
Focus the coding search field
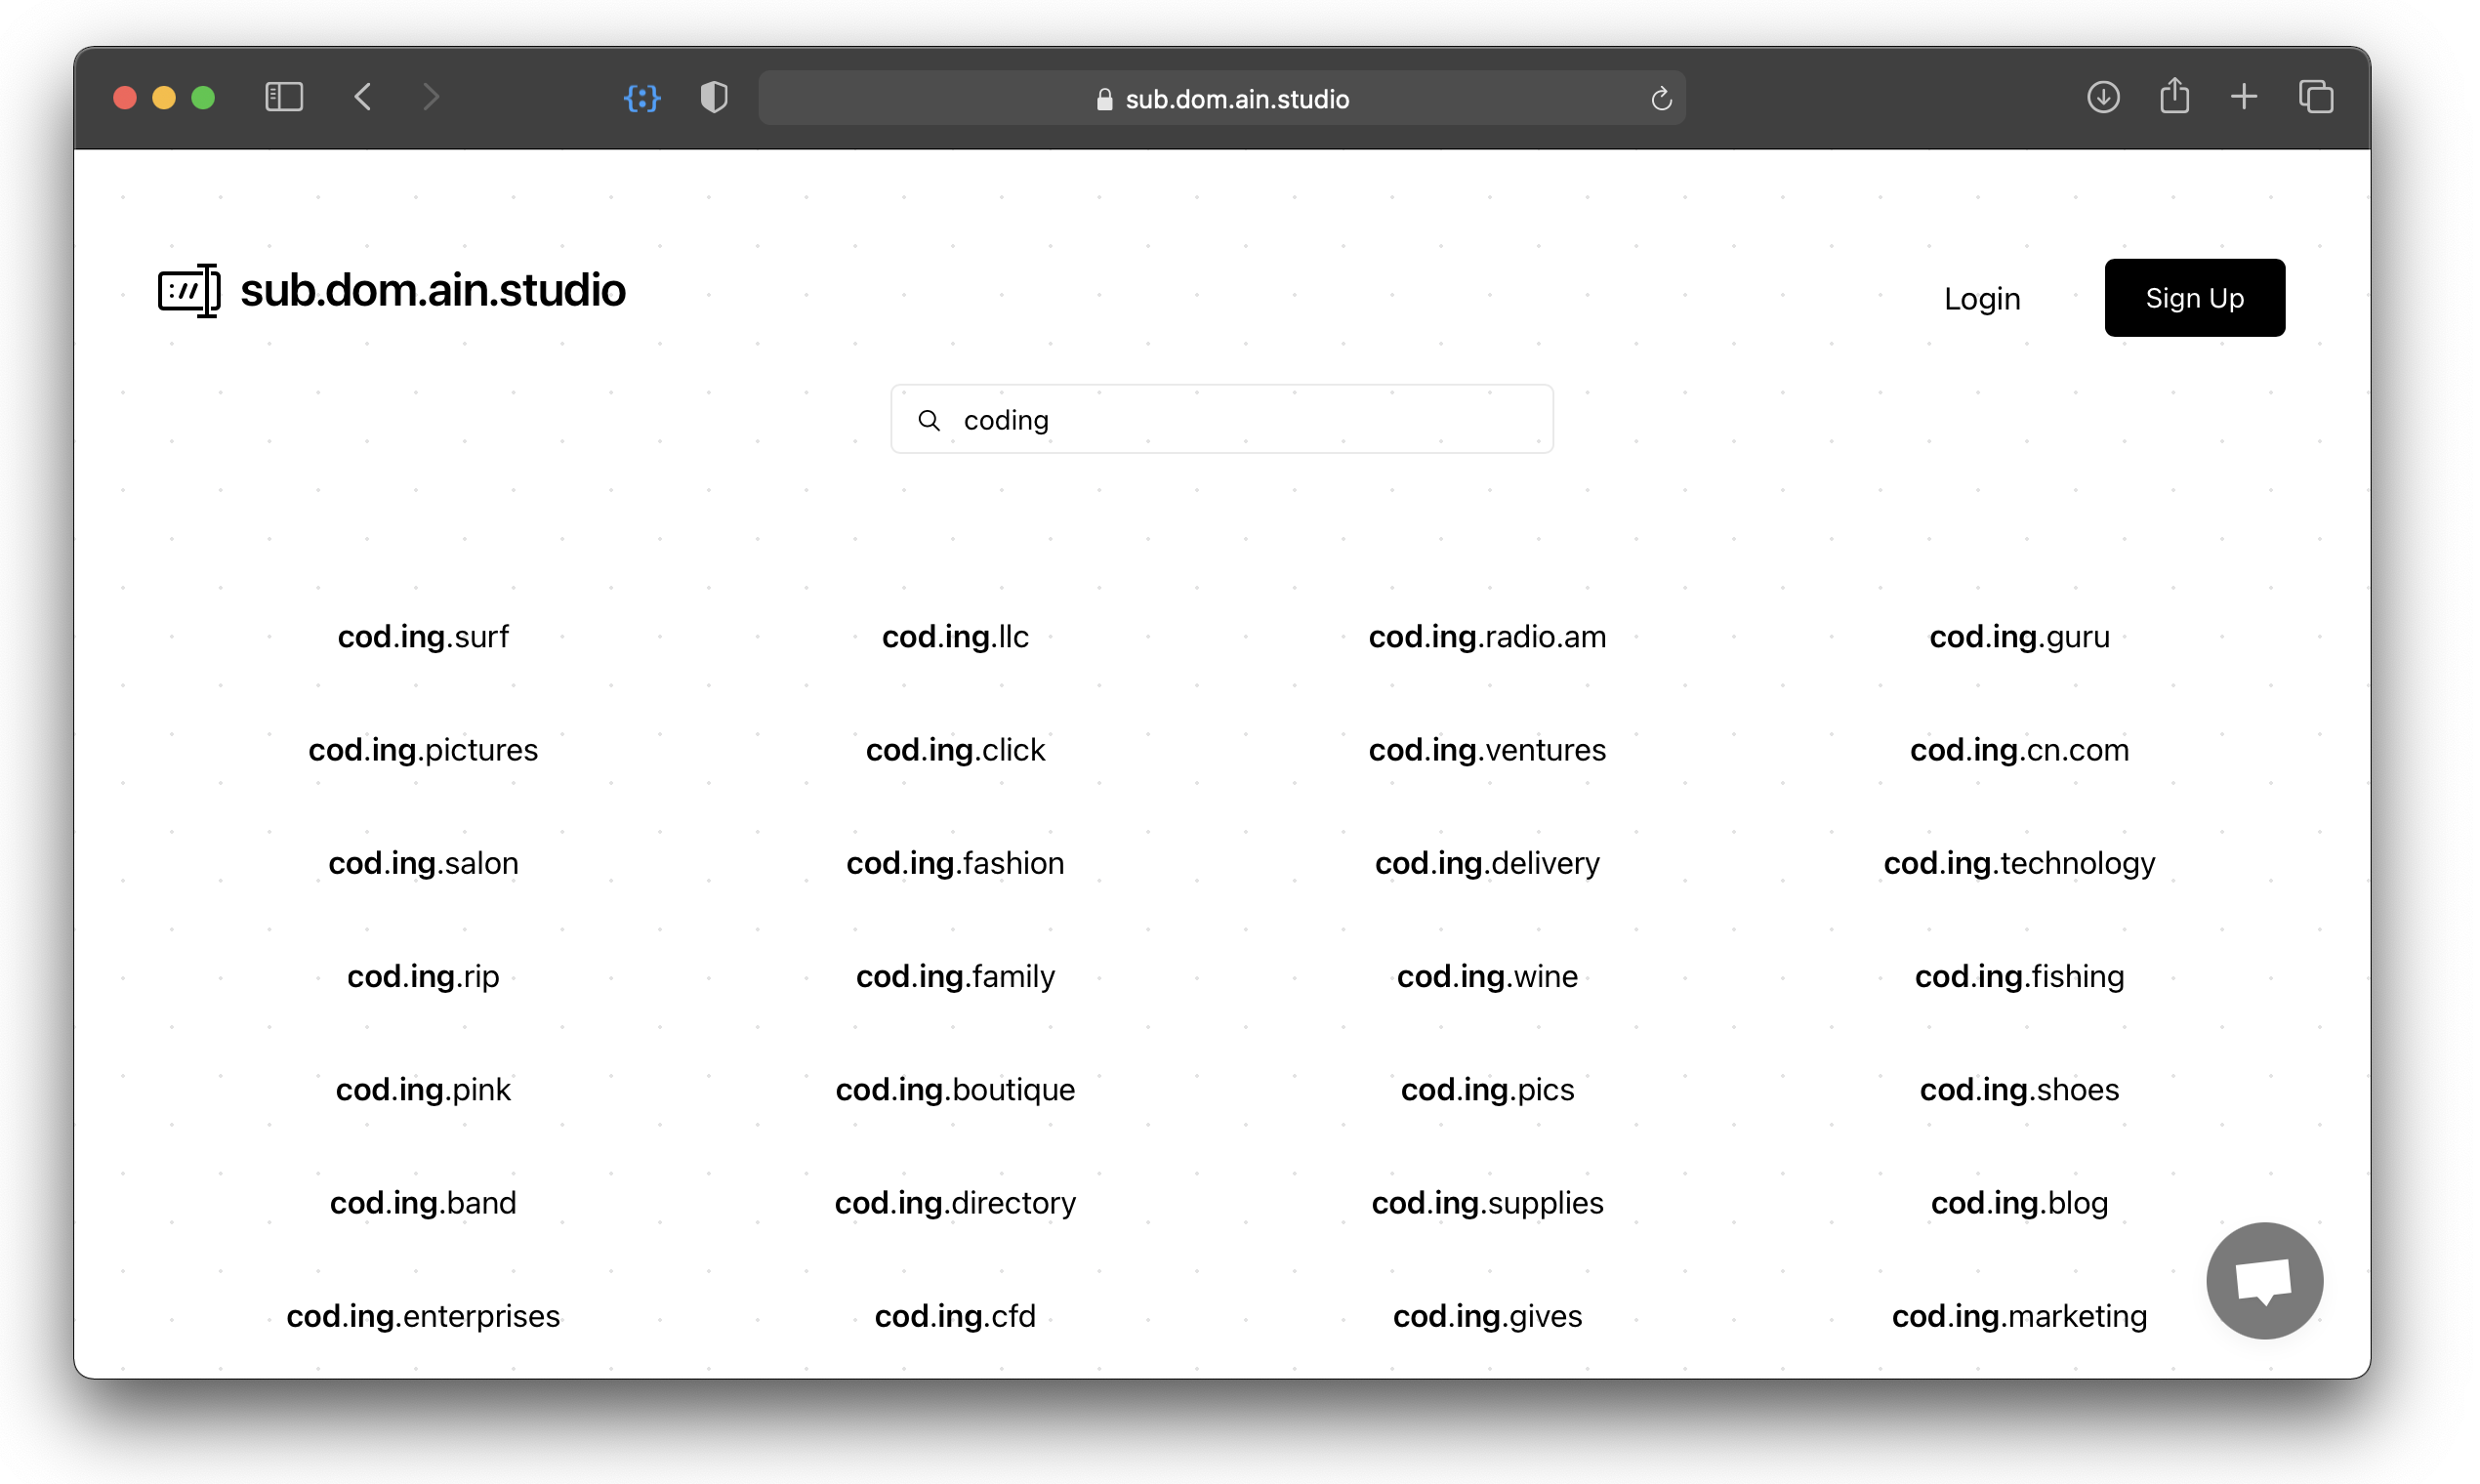click(1222, 420)
